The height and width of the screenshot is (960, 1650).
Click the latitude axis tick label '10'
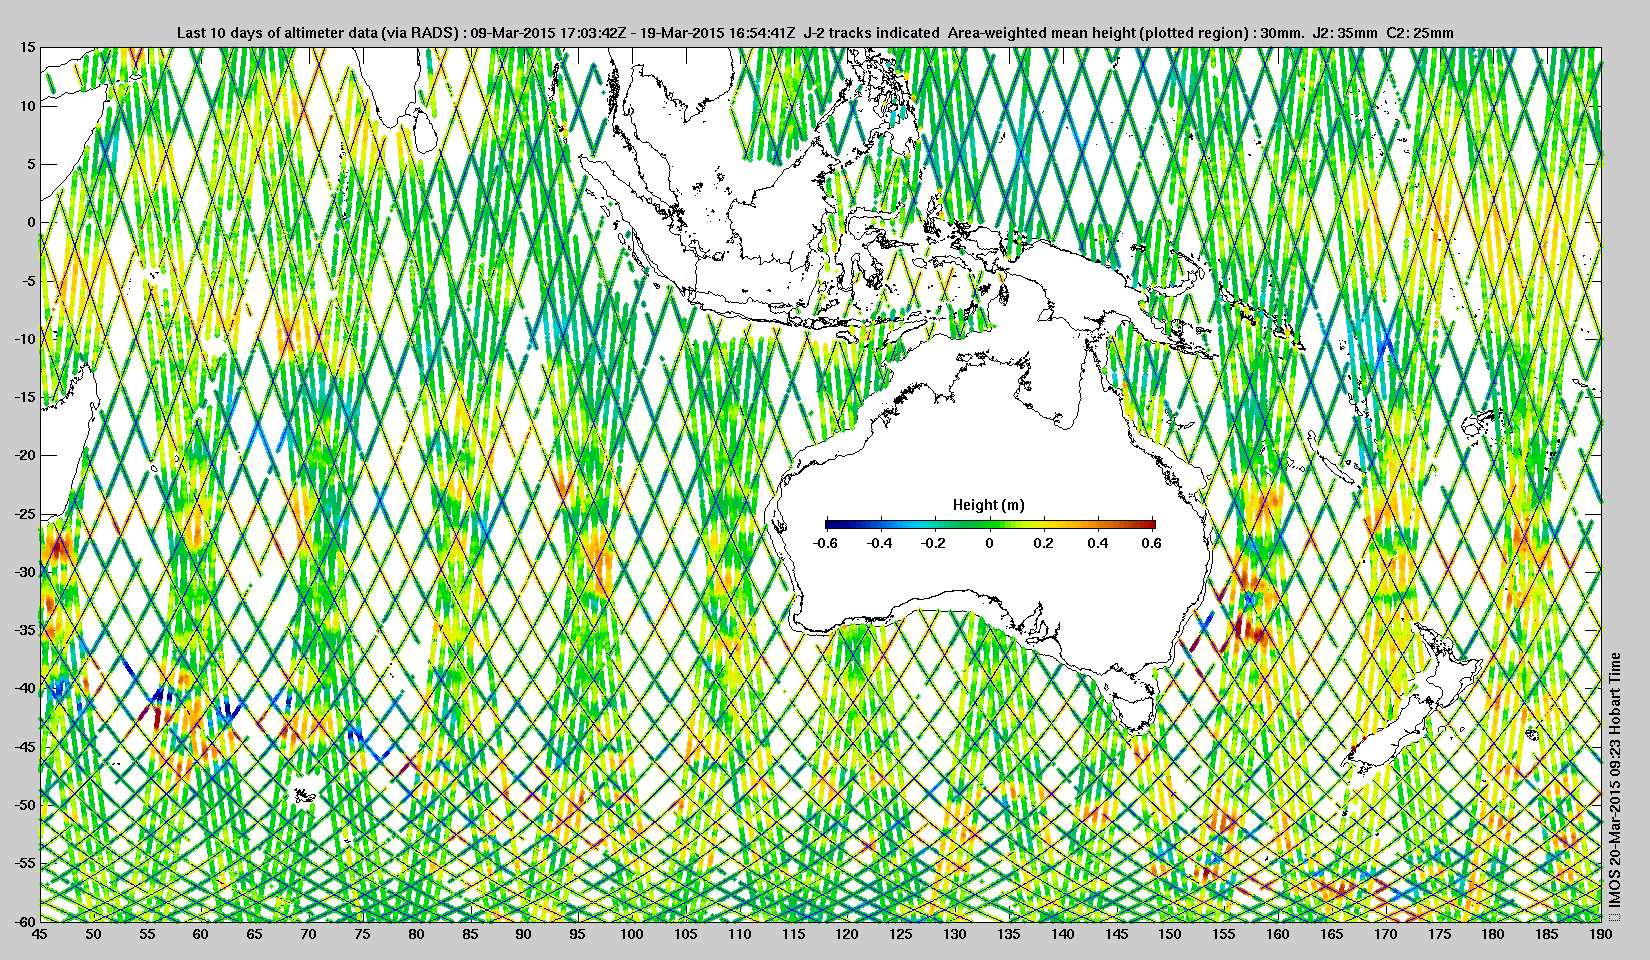tap(28, 105)
